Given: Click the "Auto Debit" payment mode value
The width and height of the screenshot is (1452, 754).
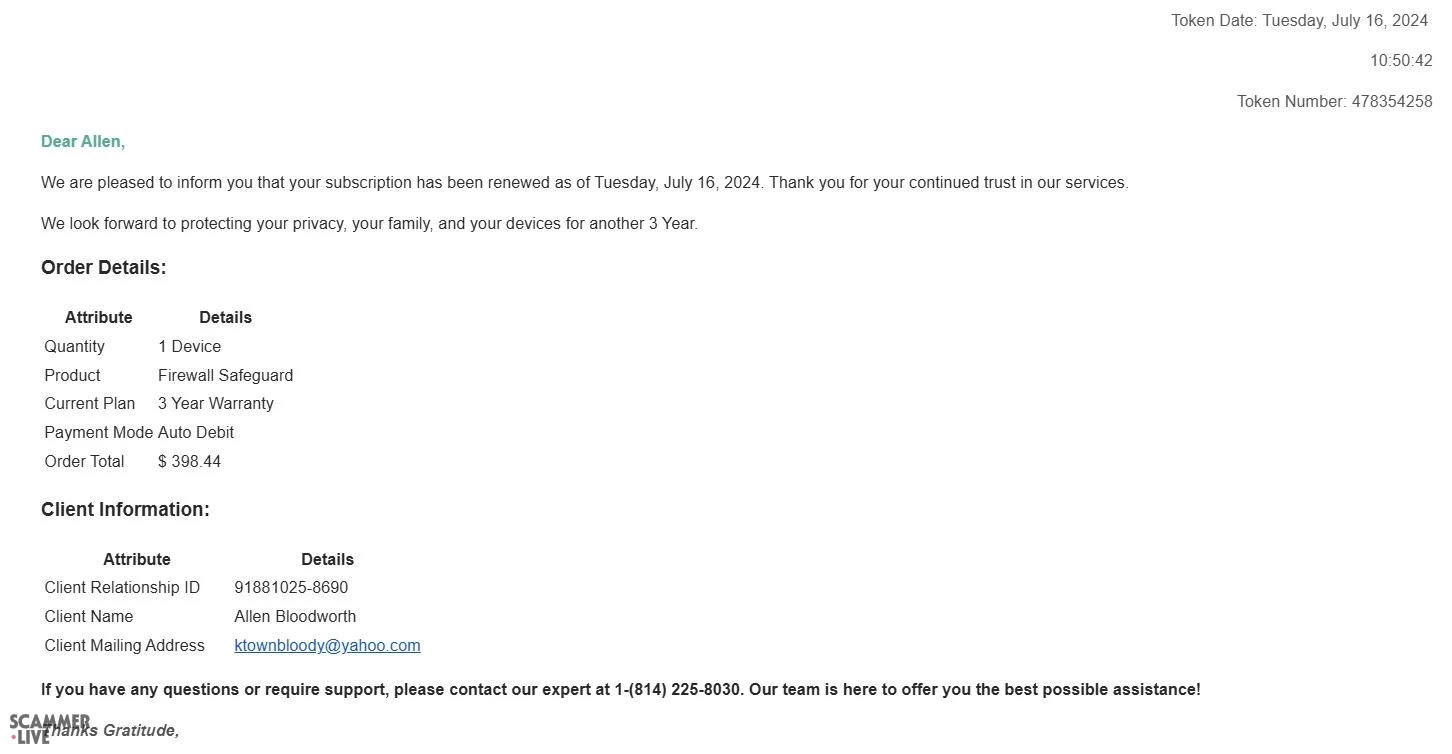Looking at the screenshot, I should 196,433.
